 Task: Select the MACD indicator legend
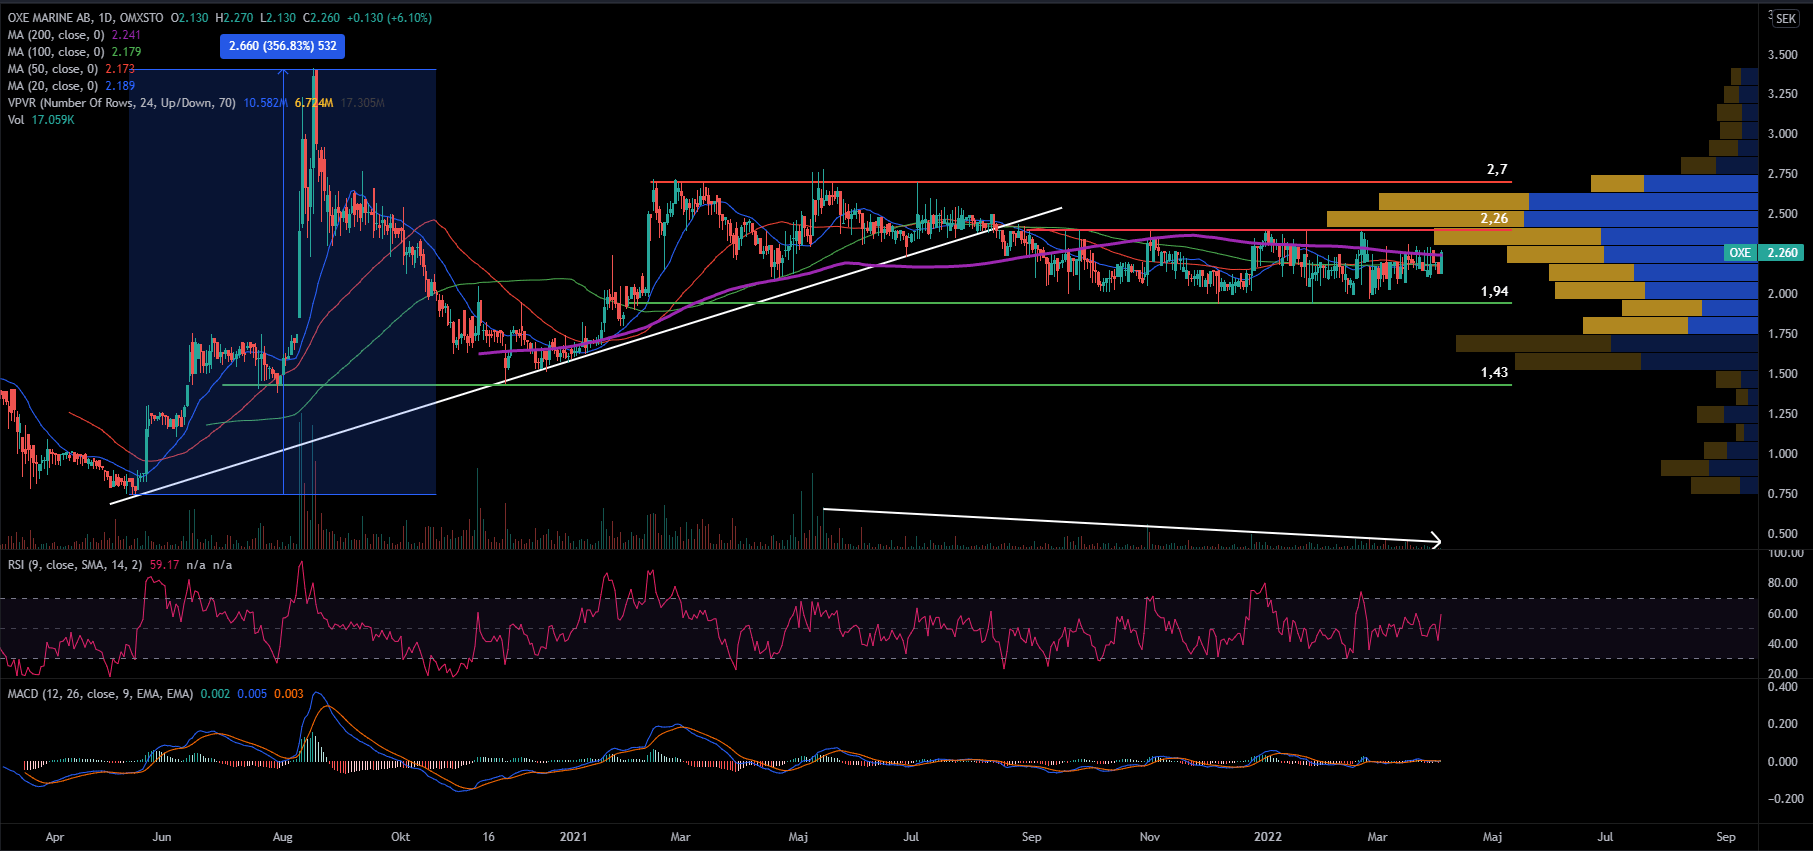[x=100, y=694]
